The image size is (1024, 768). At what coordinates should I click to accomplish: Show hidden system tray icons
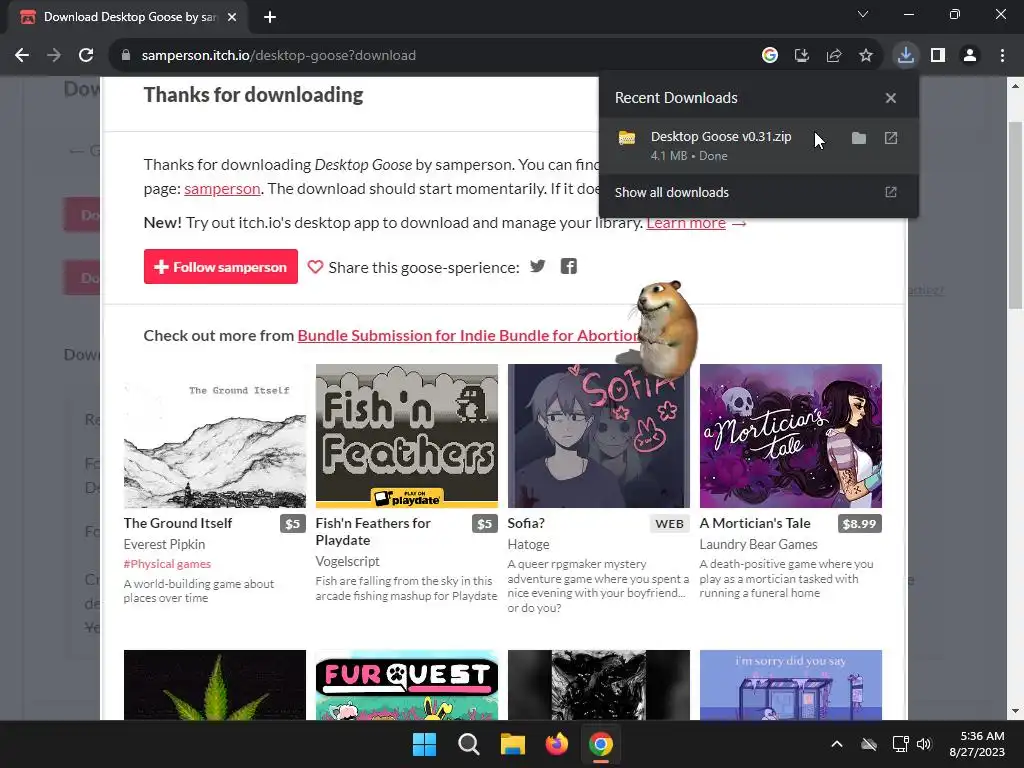pyautogui.click(x=837, y=744)
